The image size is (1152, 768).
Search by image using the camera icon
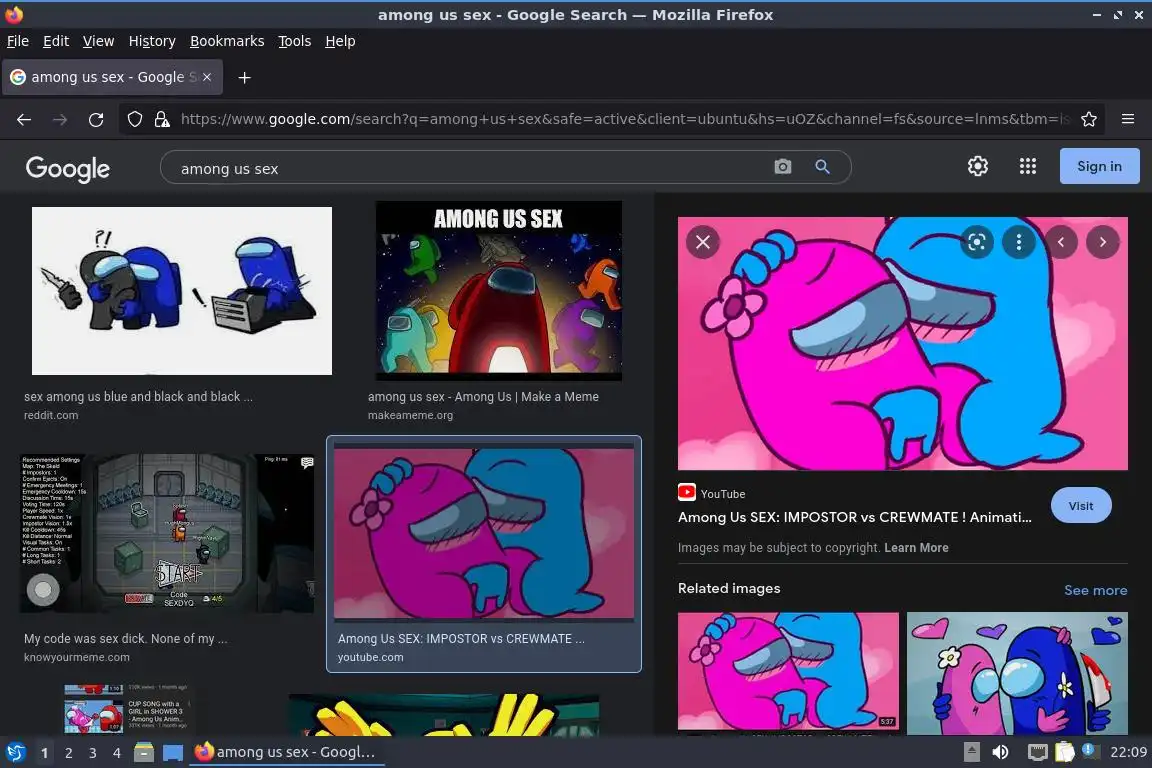pos(783,167)
